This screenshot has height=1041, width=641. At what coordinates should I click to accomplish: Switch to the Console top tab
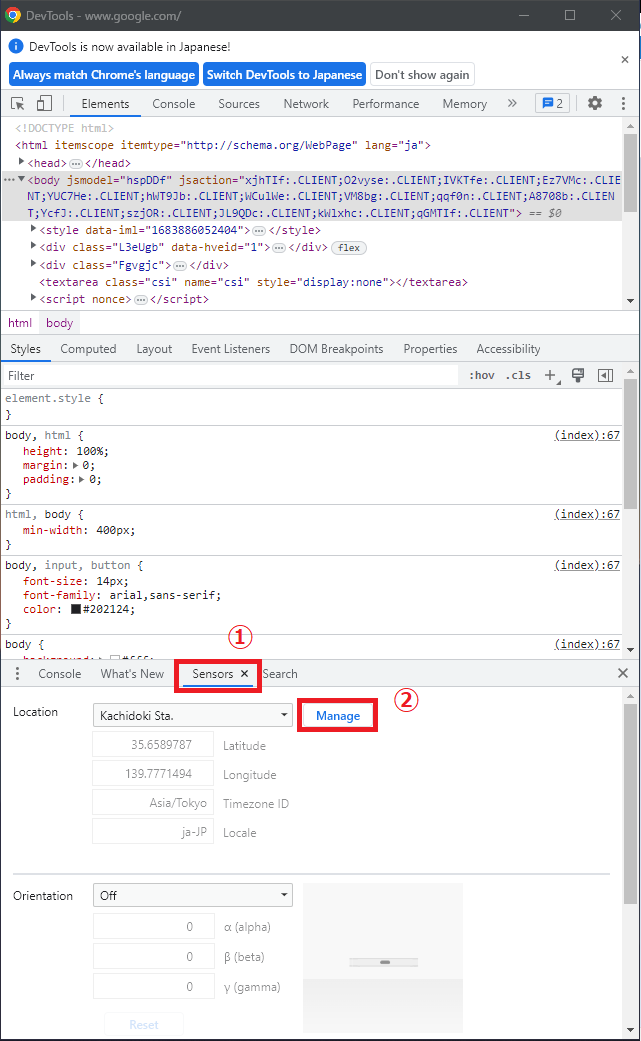click(174, 104)
